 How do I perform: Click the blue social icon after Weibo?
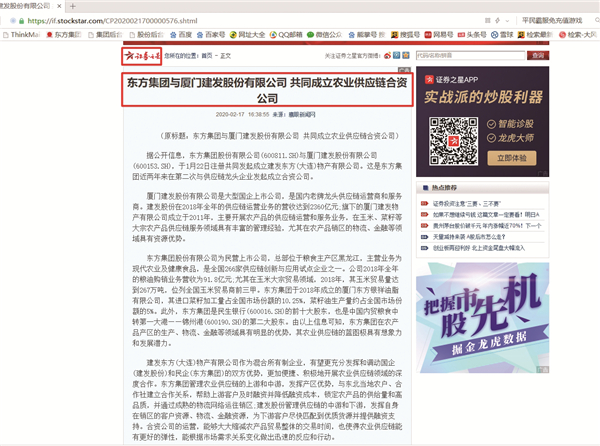pos(396,55)
